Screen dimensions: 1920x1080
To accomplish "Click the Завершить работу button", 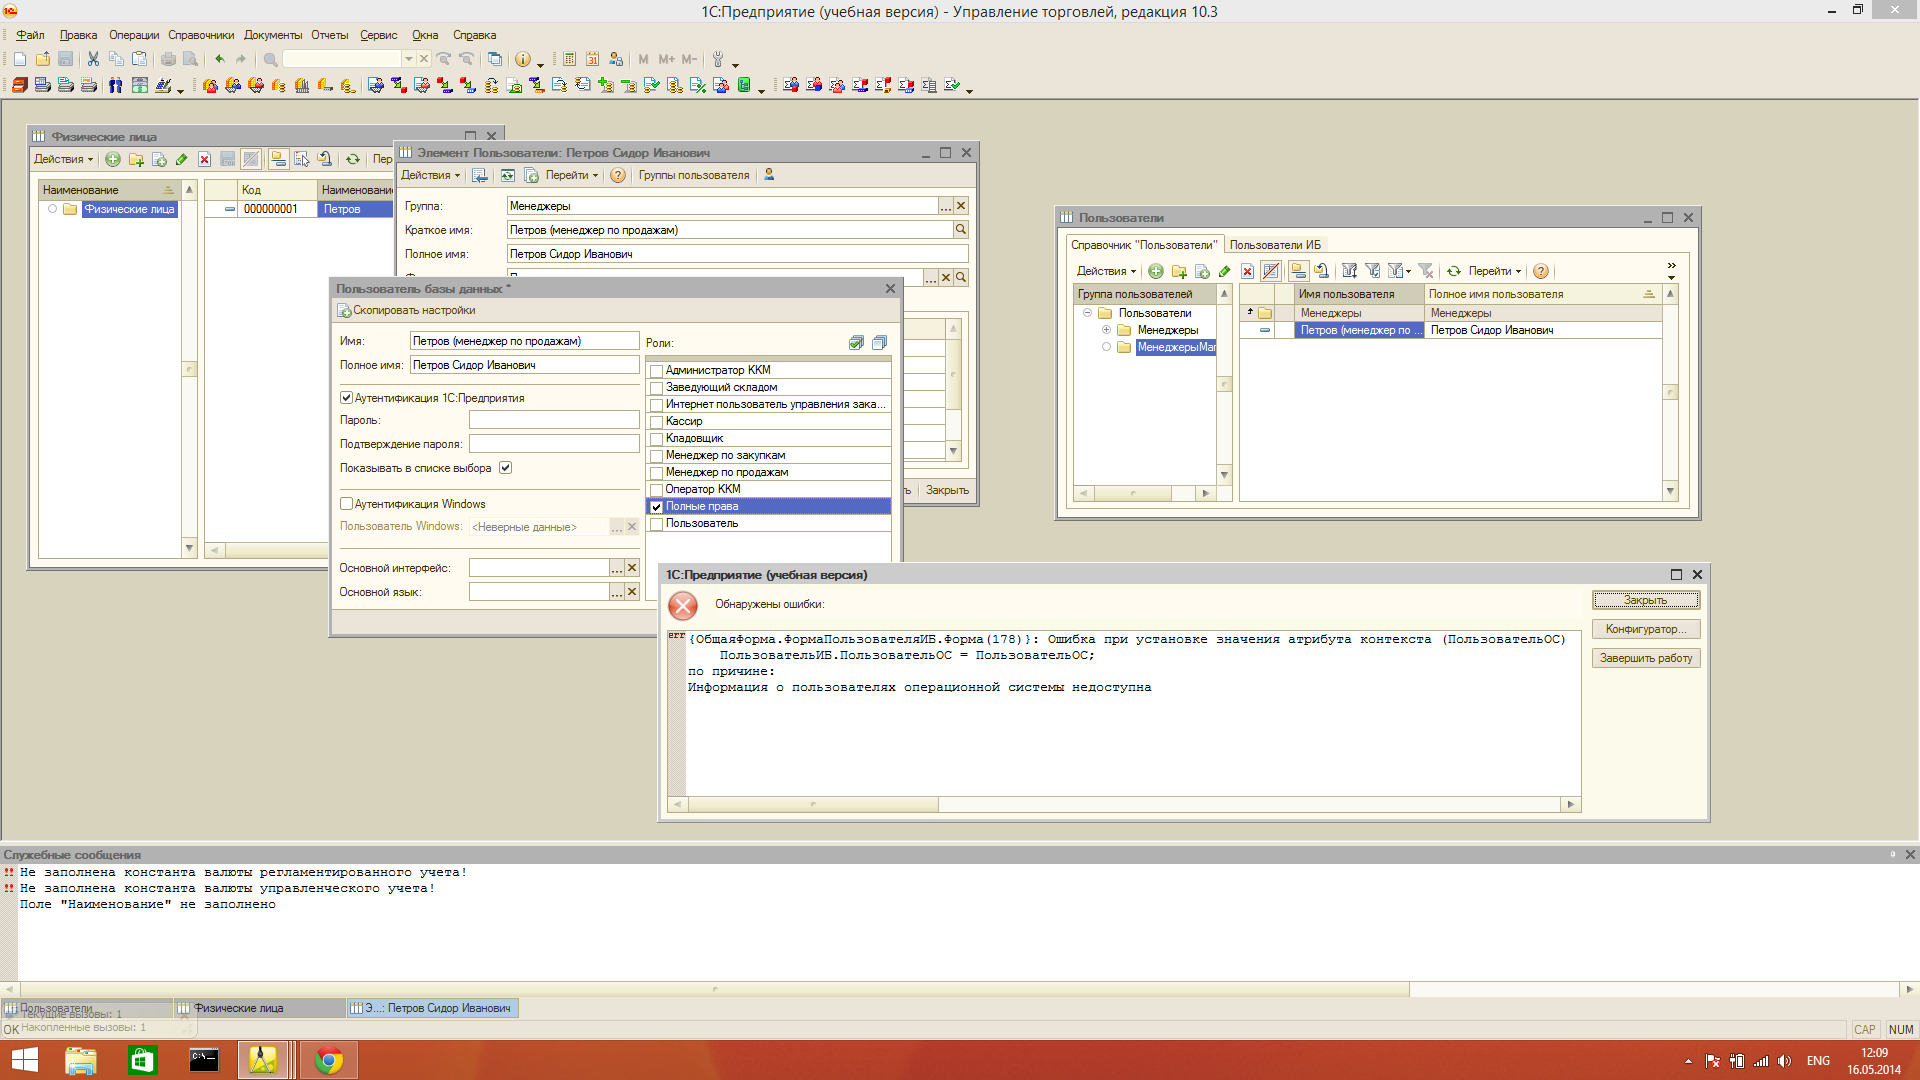I will [x=1645, y=658].
